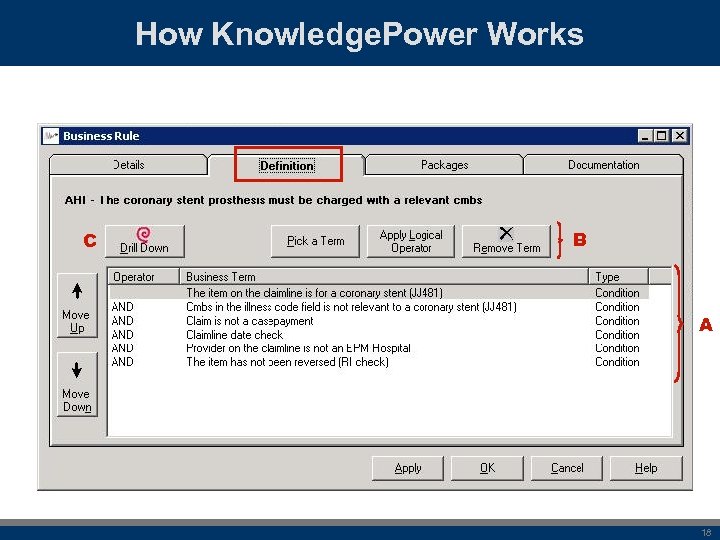Click the Remove Term button
Viewport: 720px width, 540px height.
506,241
